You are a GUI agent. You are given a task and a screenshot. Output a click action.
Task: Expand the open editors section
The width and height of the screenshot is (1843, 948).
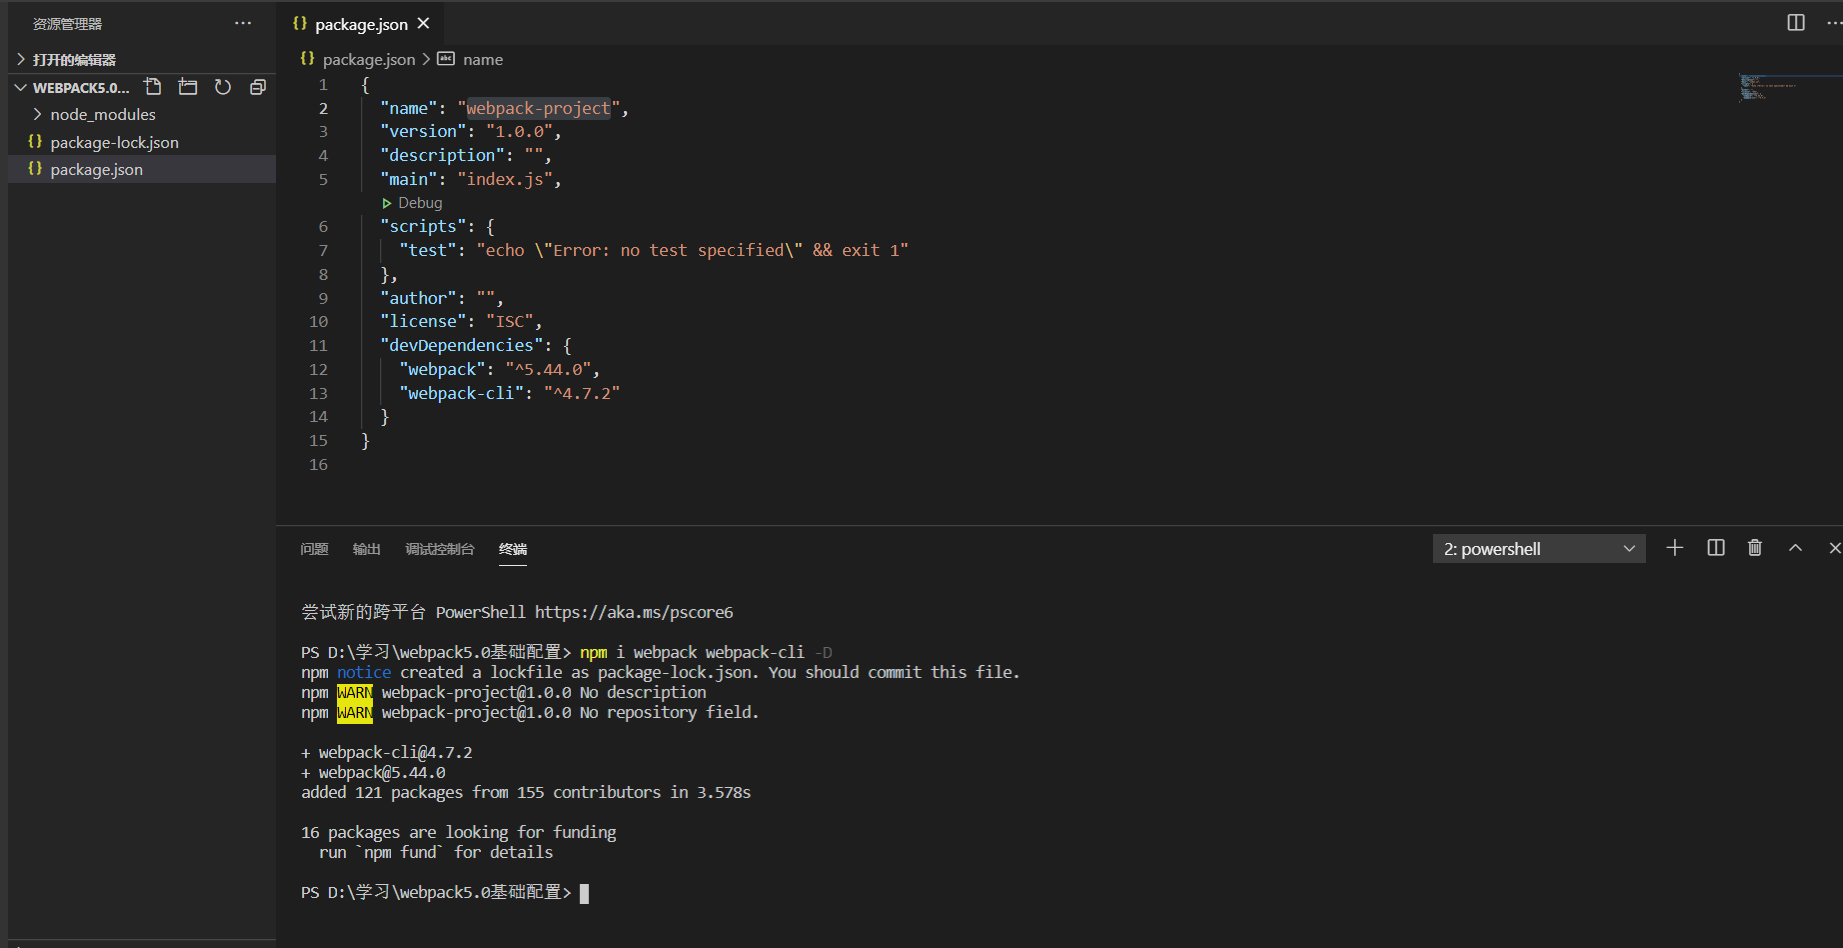pos(142,60)
